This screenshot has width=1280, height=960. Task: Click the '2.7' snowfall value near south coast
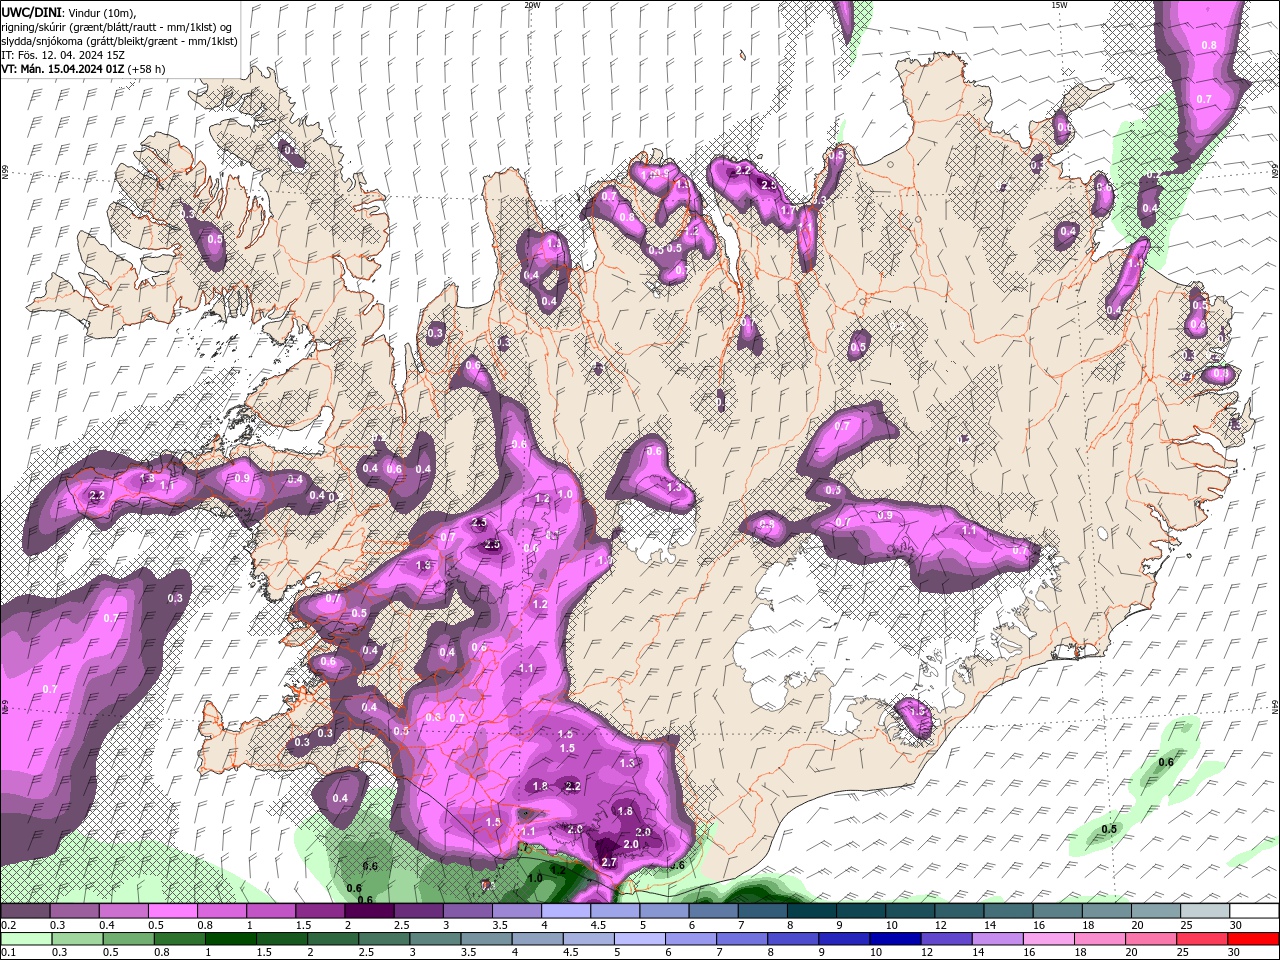[x=609, y=862]
